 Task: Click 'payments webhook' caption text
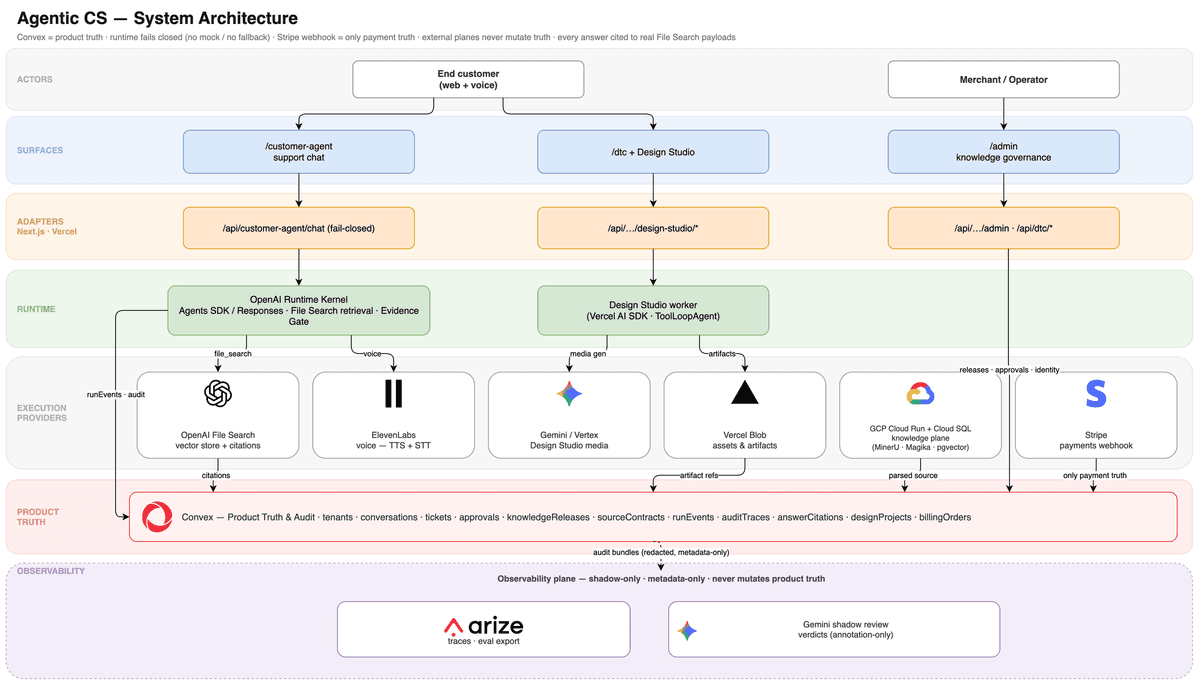[1096, 446]
